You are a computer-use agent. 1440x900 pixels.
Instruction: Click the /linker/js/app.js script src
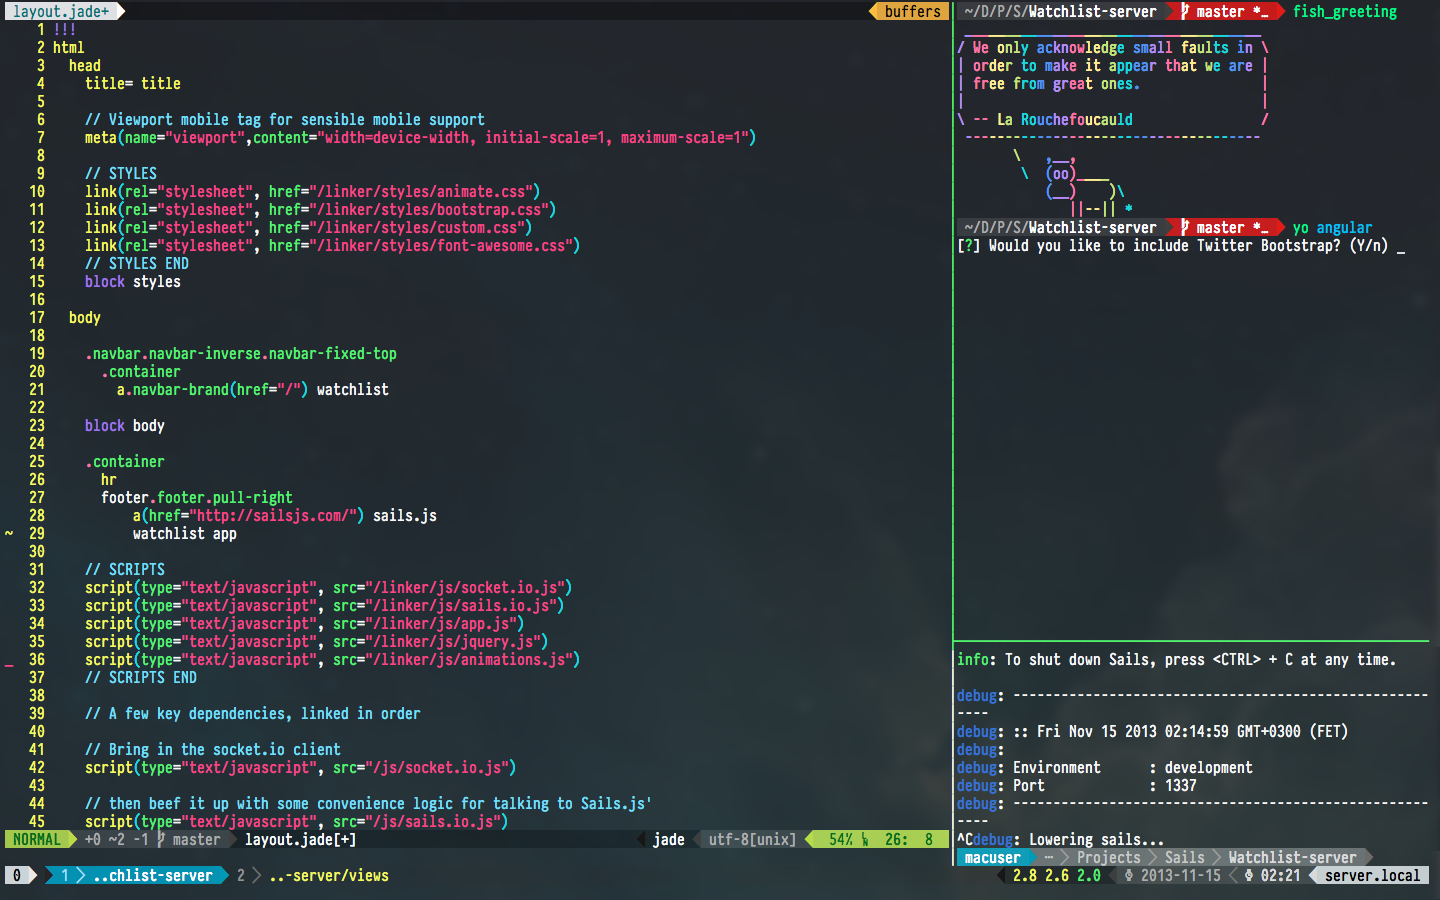(440, 623)
